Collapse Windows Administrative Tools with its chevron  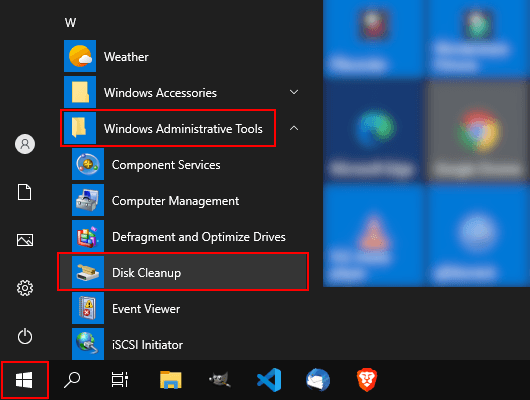[x=294, y=128]
